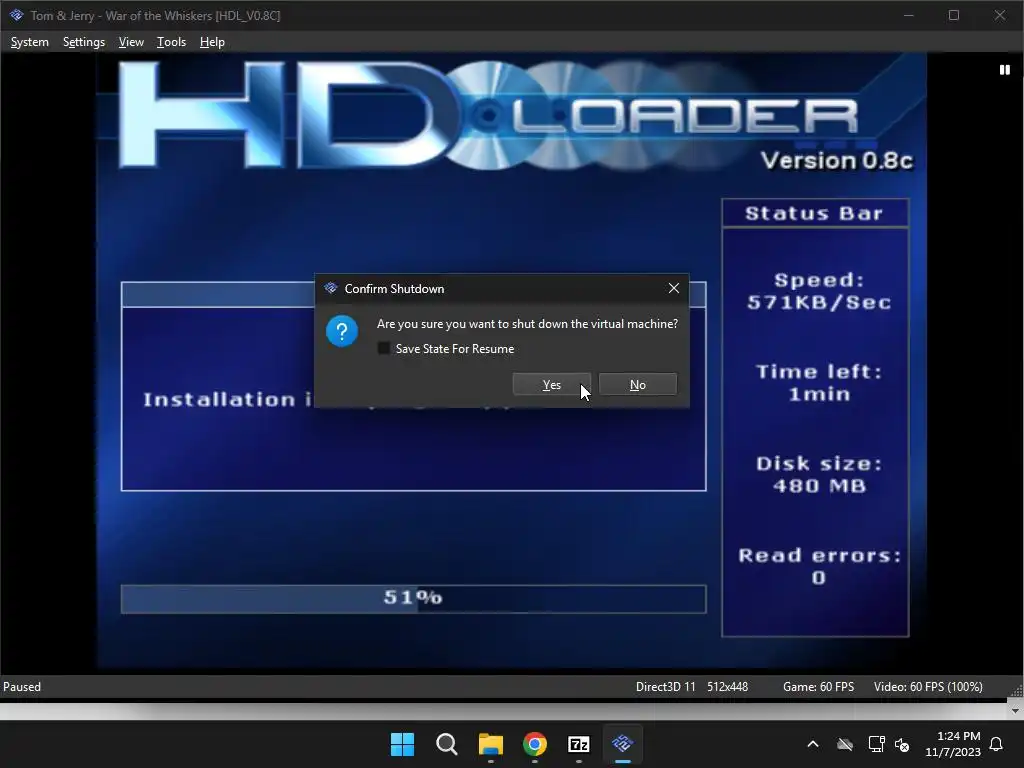Click the 512x448 resolution status entry
Image resolution: width=1024 pixels, height=768 pixels.
click(728, 686)
